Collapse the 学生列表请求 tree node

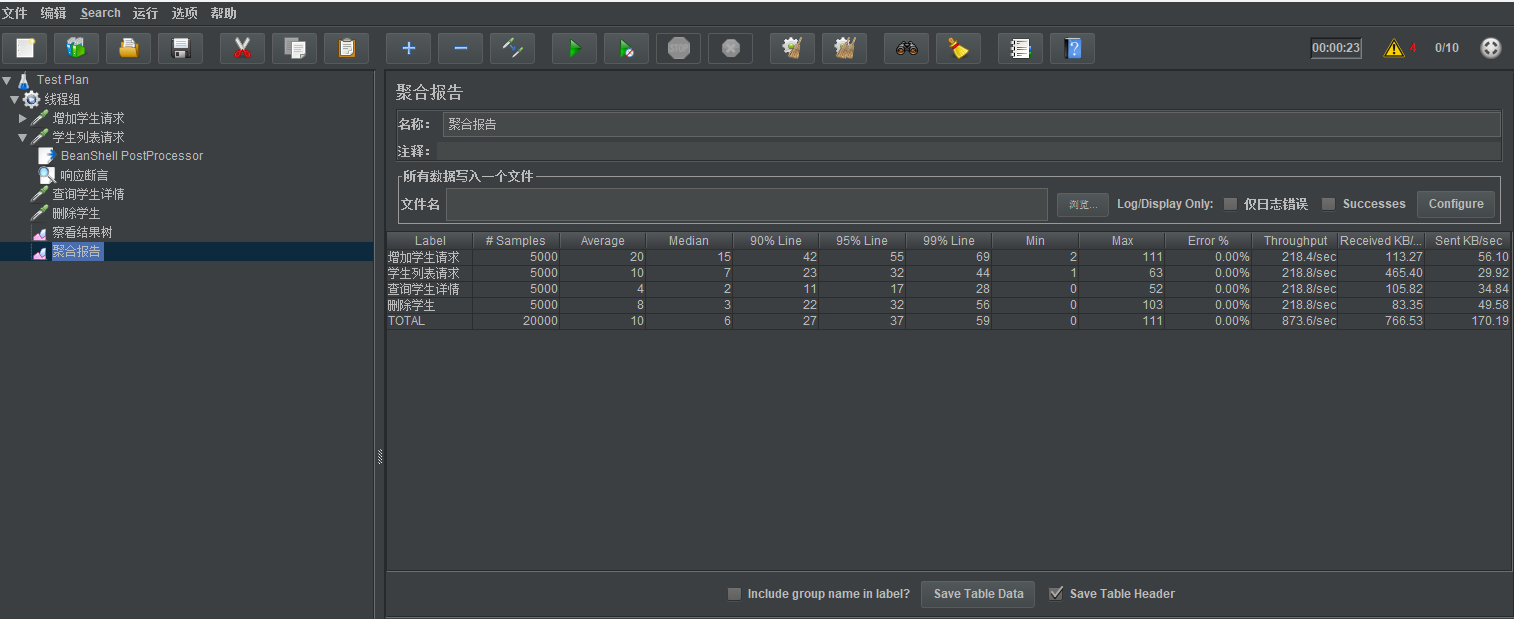[x=23, y=137]
